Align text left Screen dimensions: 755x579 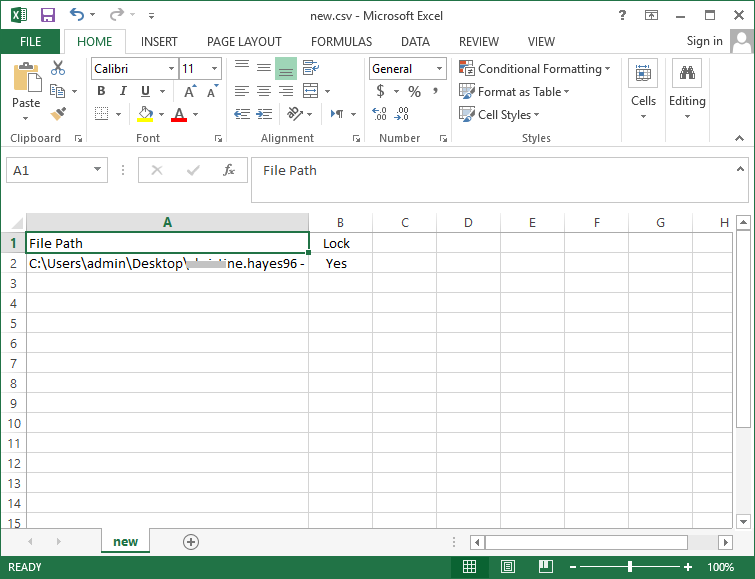242,91
